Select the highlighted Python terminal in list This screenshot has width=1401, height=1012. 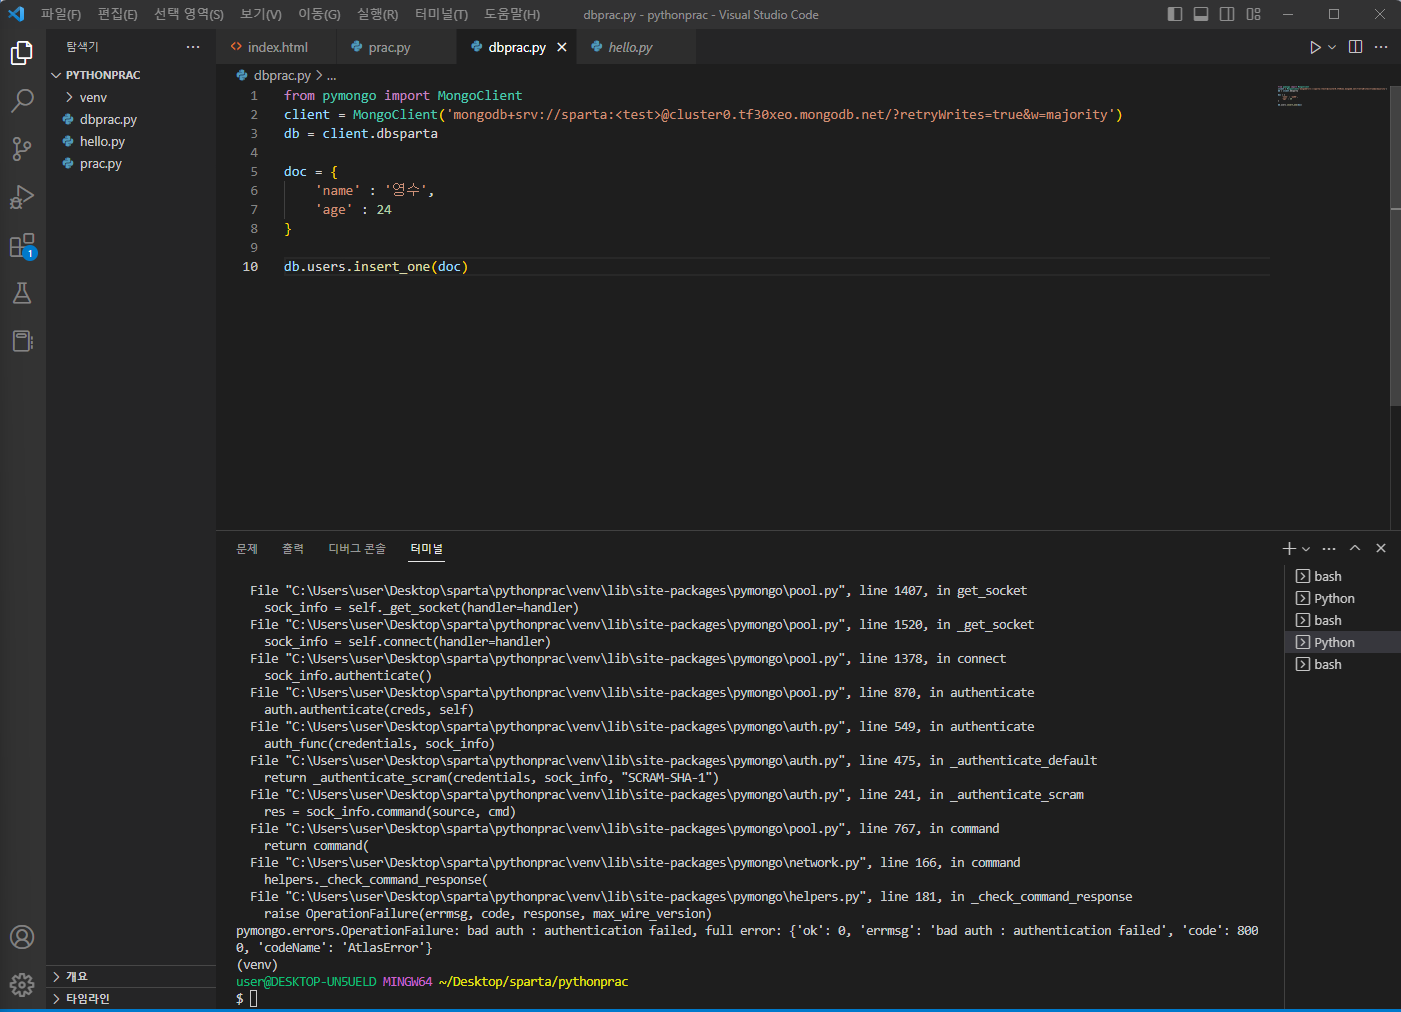(x=1342, y=642)
